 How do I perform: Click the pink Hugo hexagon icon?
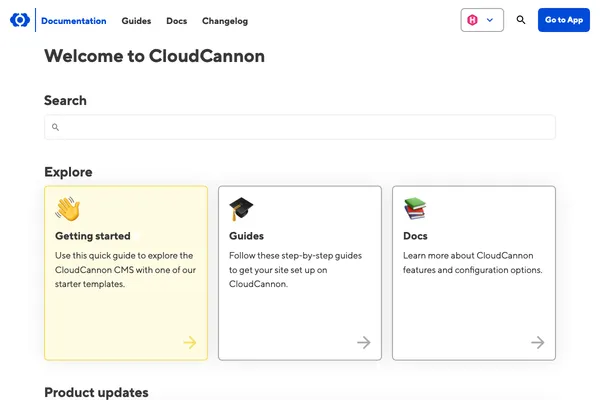[x=473, y=20]
